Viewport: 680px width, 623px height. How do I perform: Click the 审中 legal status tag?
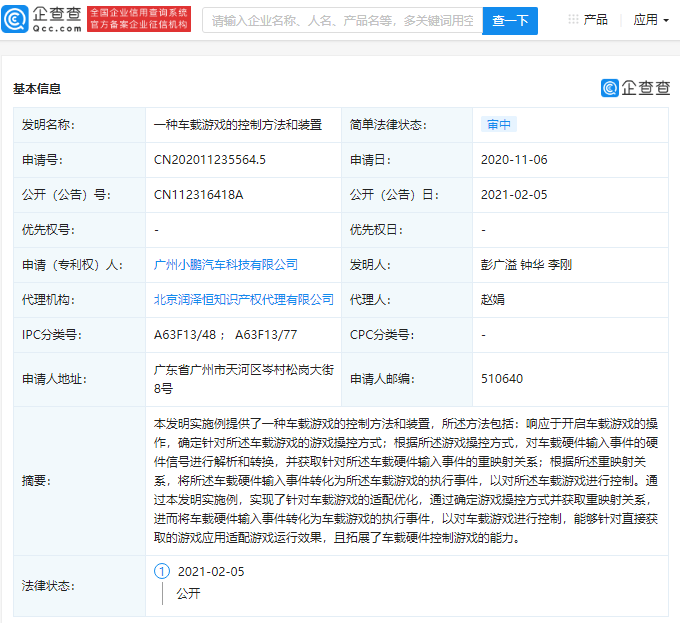[499, 124]
